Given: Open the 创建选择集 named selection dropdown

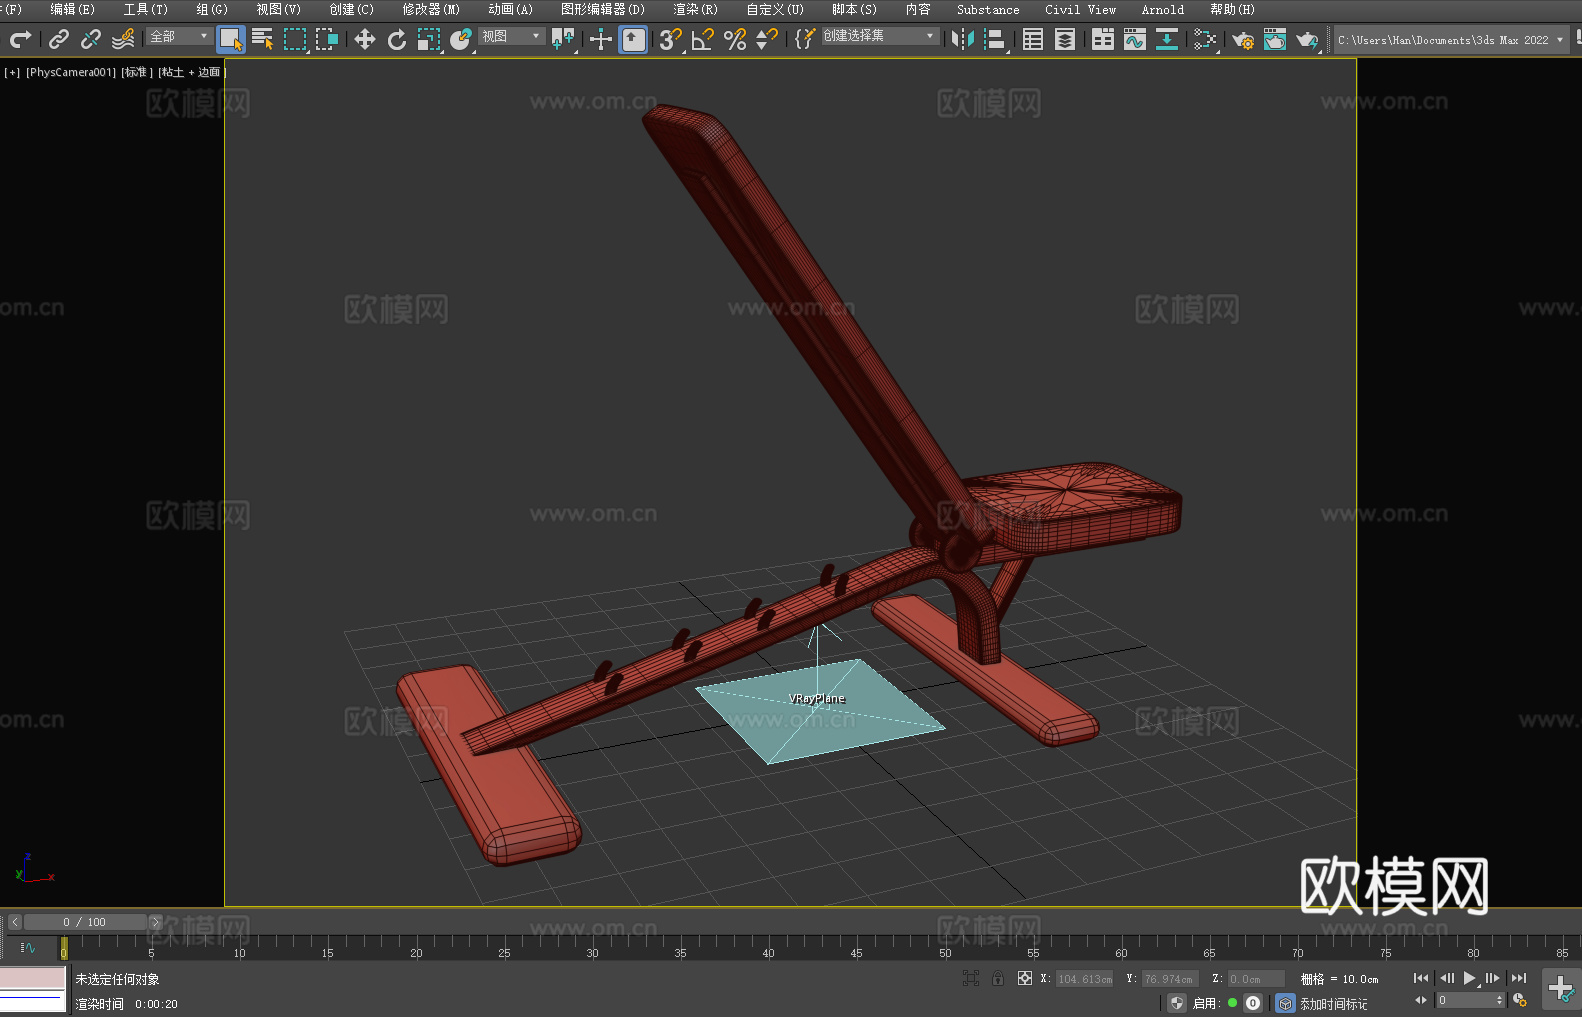Looking at the screenshot, I should coord(880,36).
